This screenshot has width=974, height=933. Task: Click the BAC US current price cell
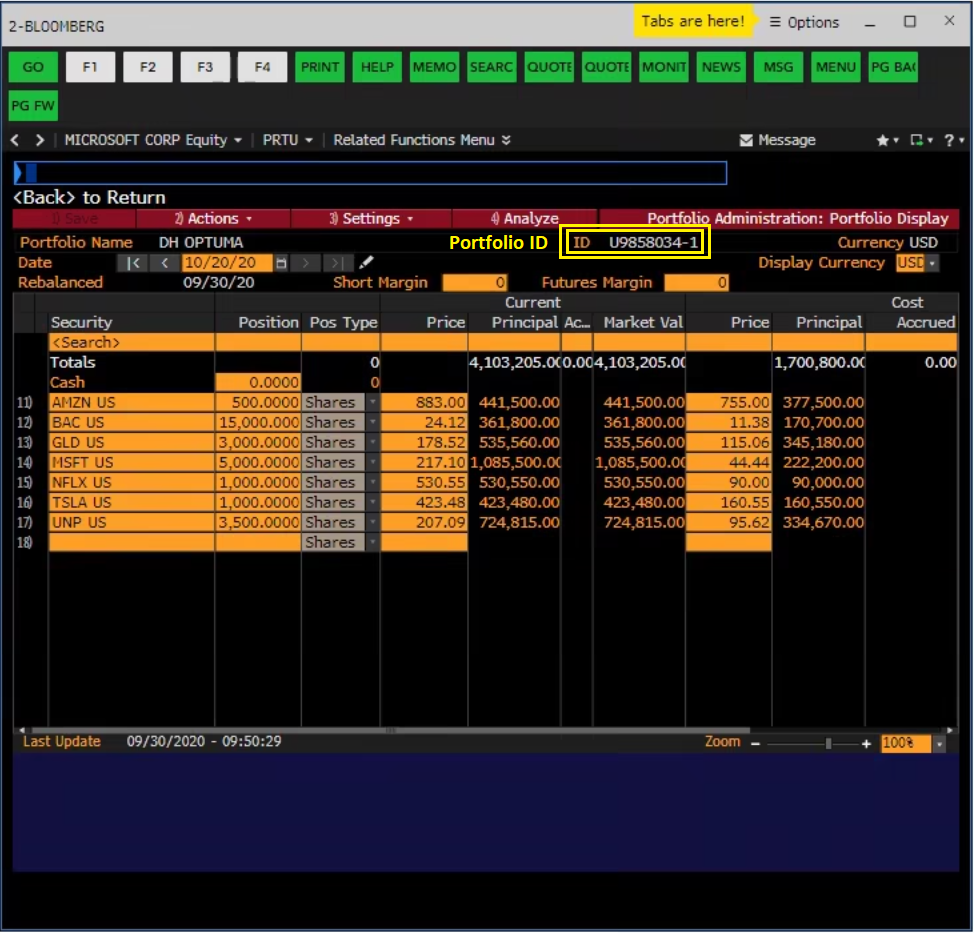[x=424, y=422]
